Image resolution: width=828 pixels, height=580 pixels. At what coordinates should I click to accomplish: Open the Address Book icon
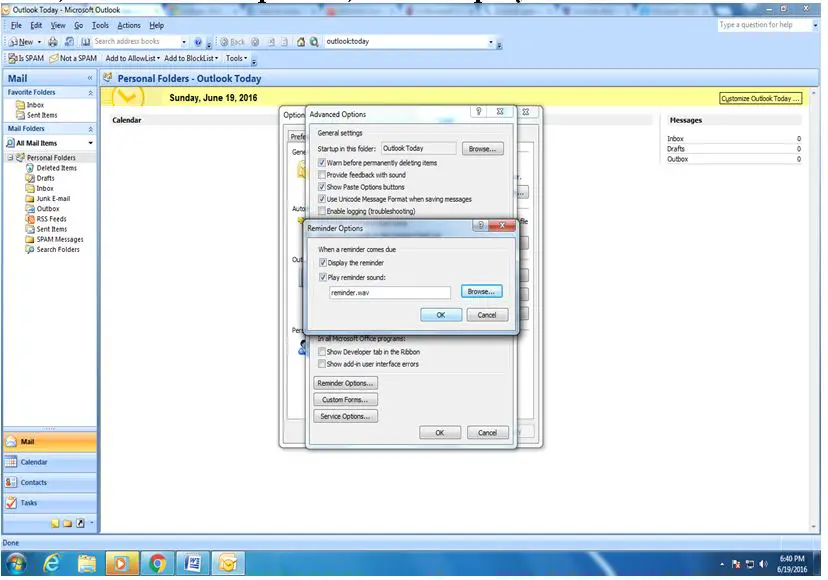(x=86, y=42)
